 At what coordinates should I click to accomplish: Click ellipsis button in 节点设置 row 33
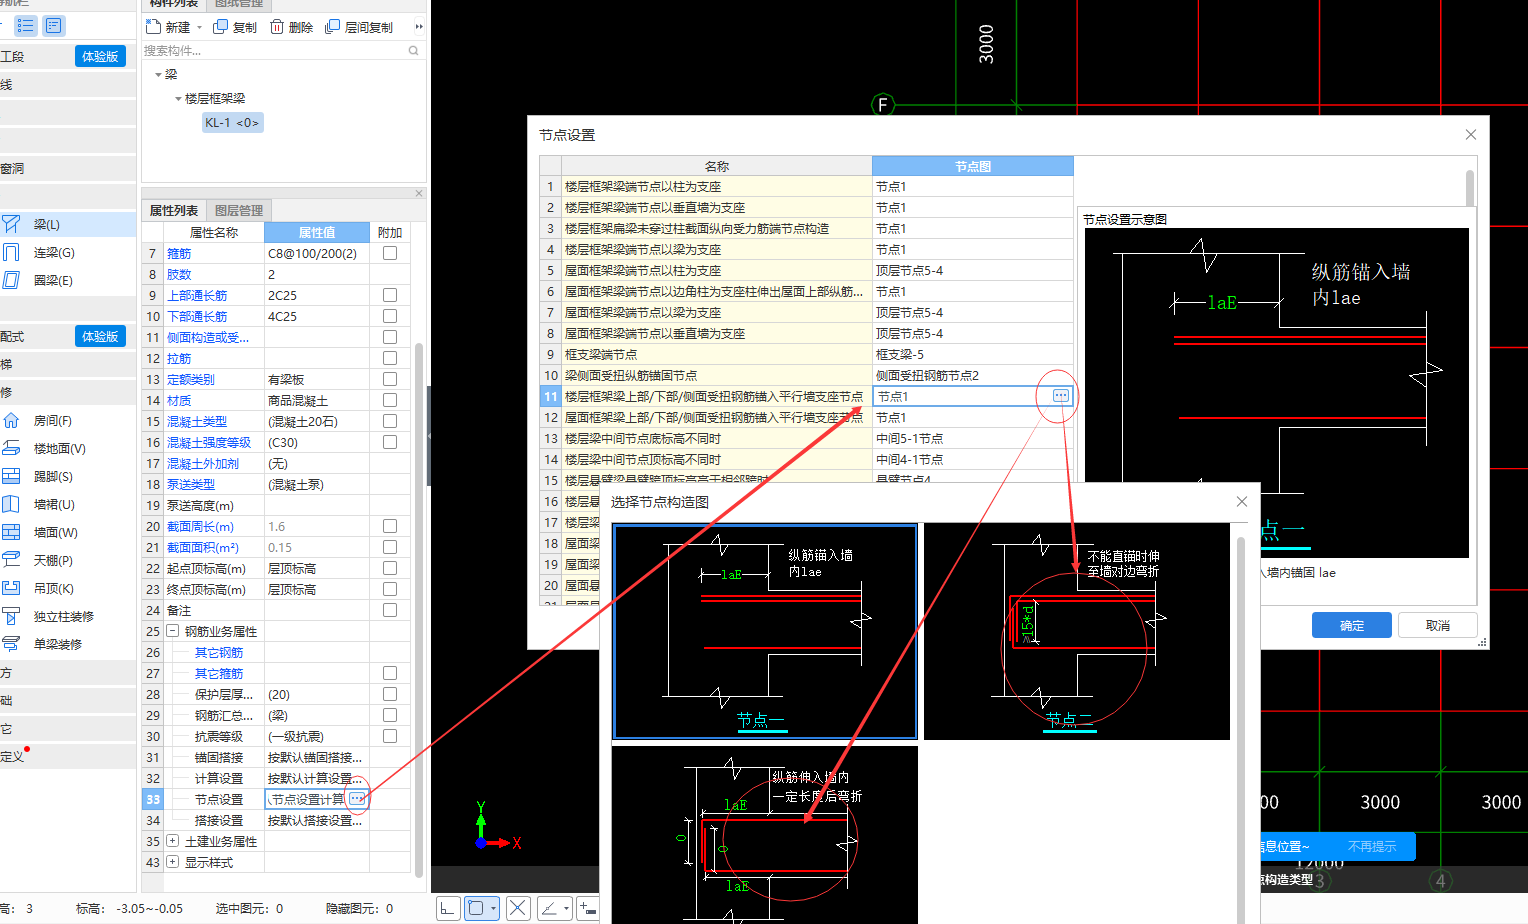(357, 798)
